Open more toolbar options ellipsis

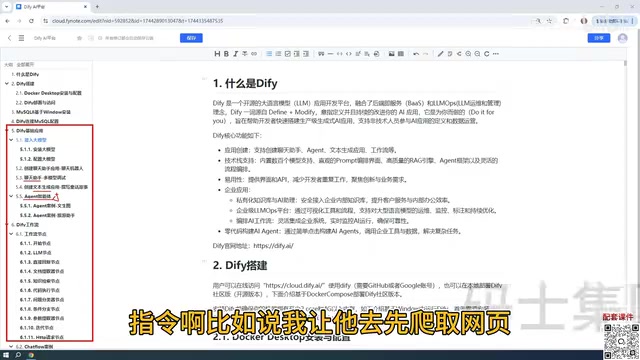tap(496, 54)
